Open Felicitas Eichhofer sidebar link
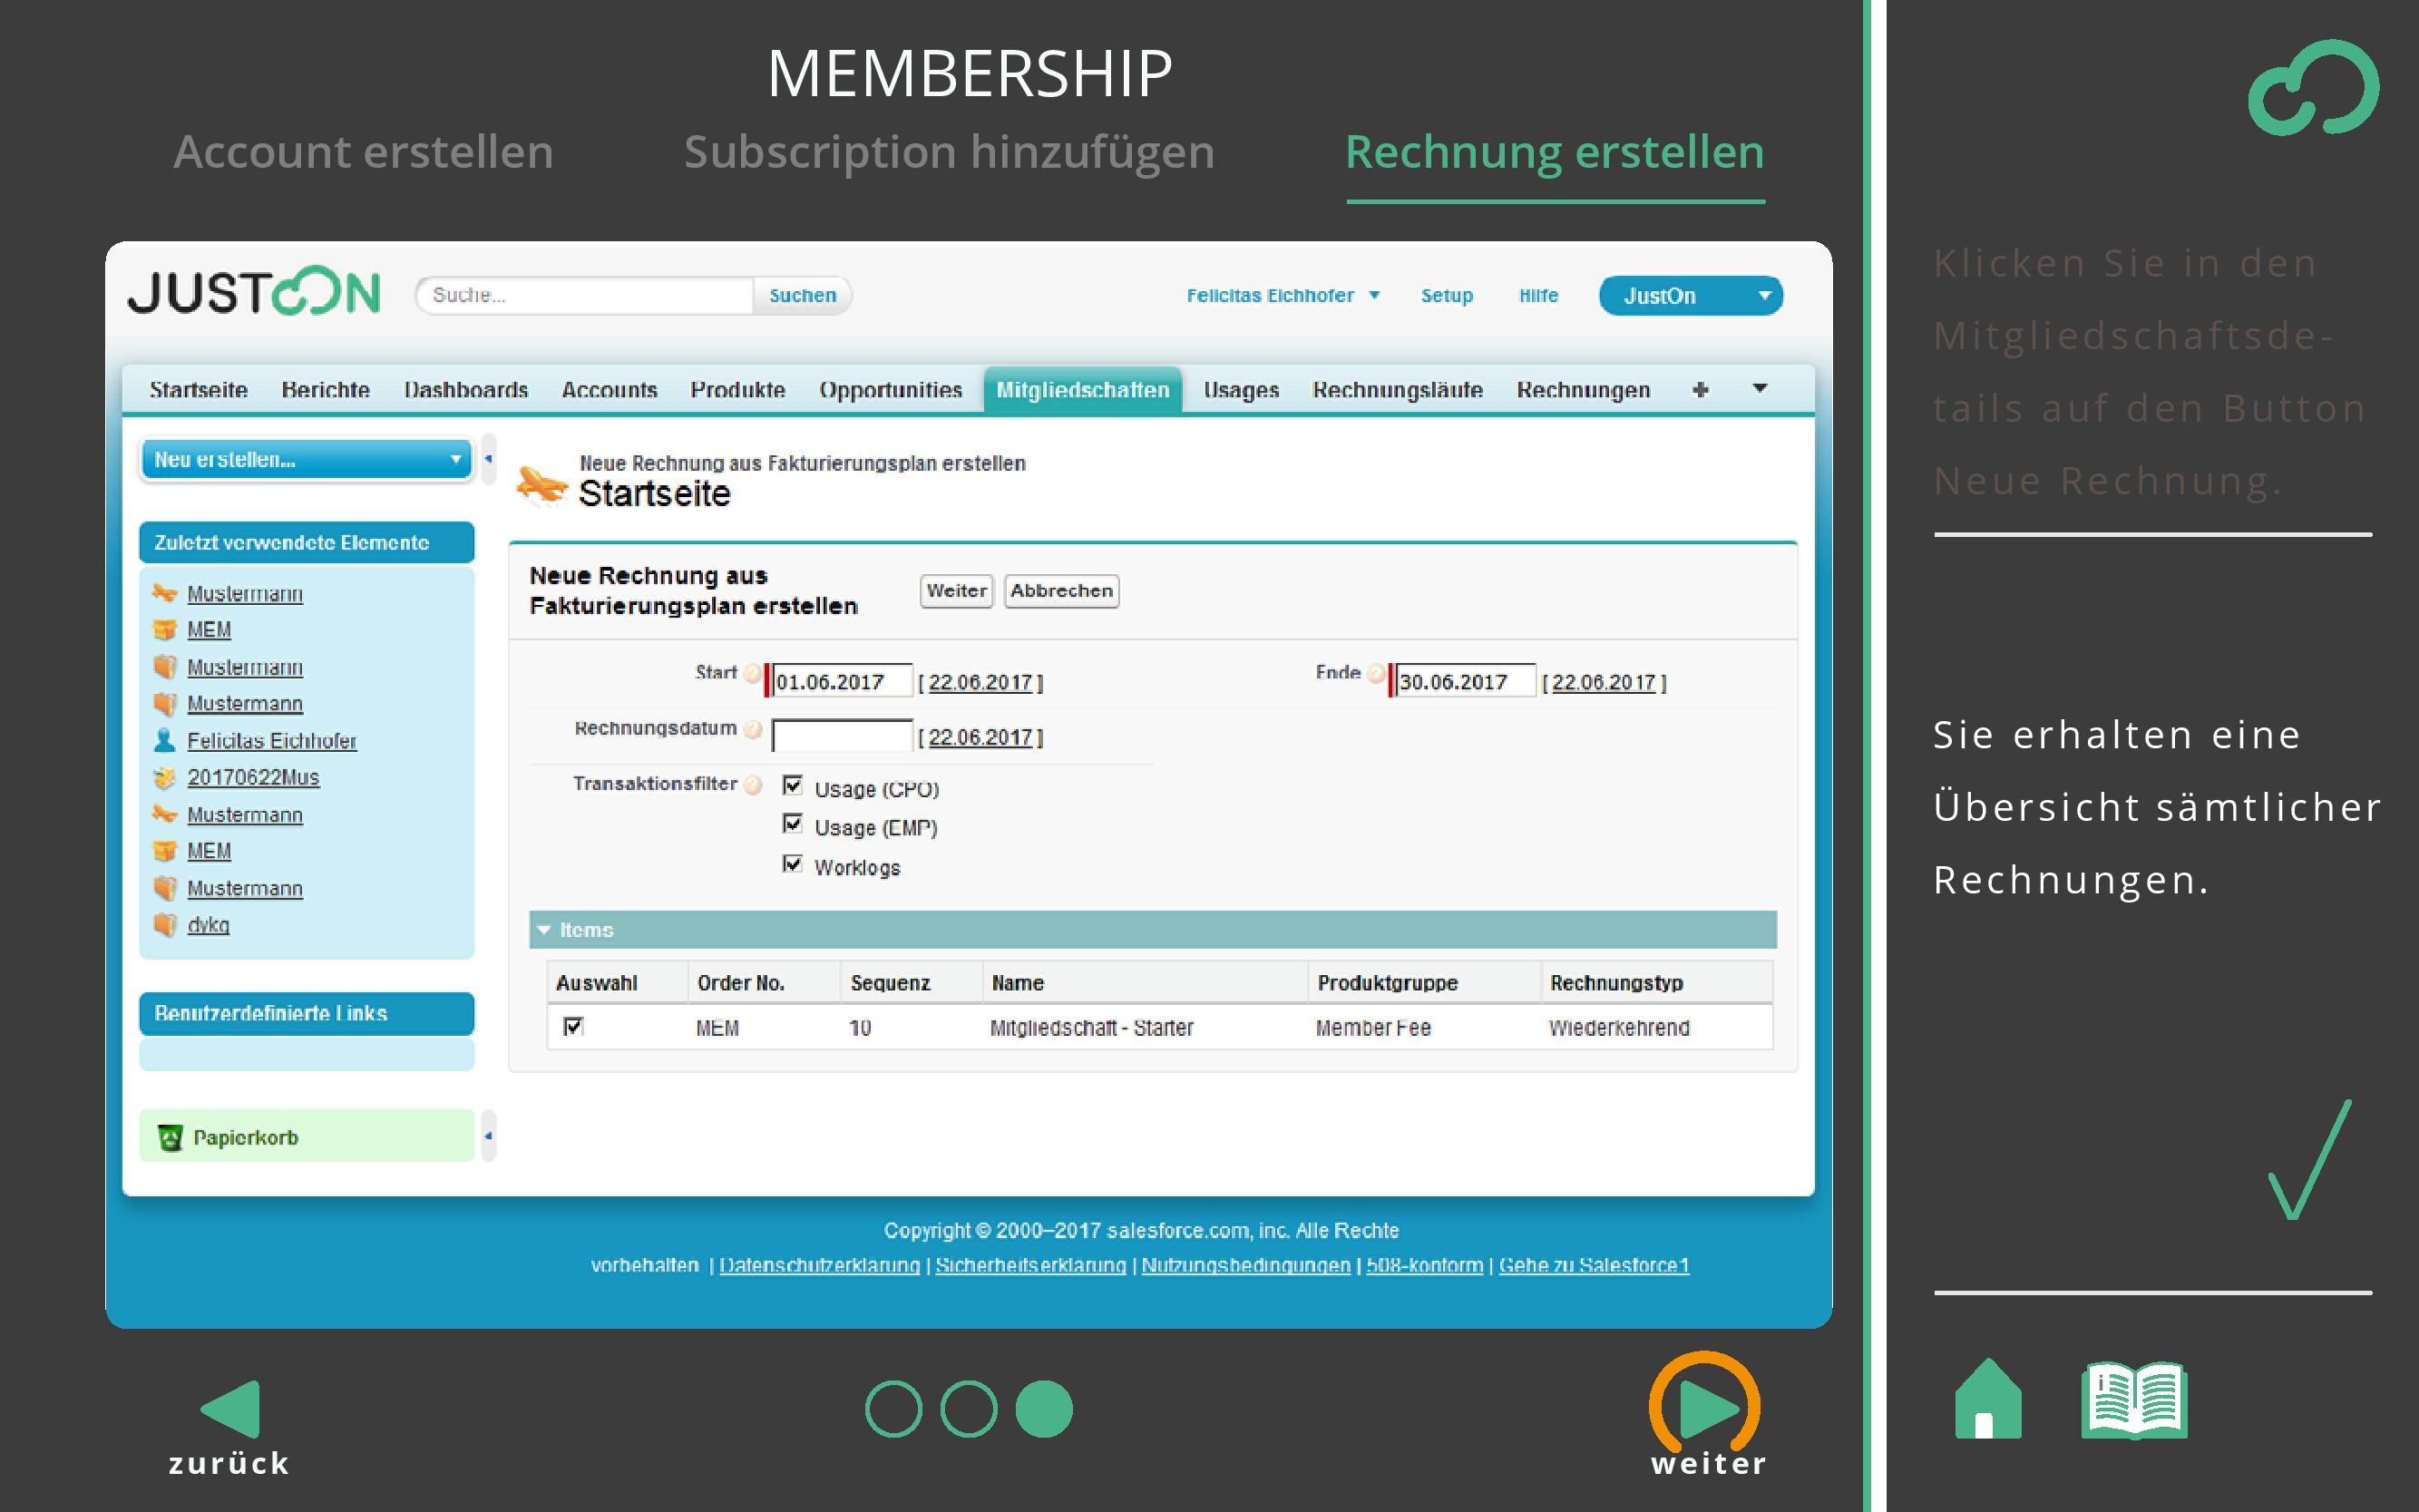 click(x=271, y=741)
